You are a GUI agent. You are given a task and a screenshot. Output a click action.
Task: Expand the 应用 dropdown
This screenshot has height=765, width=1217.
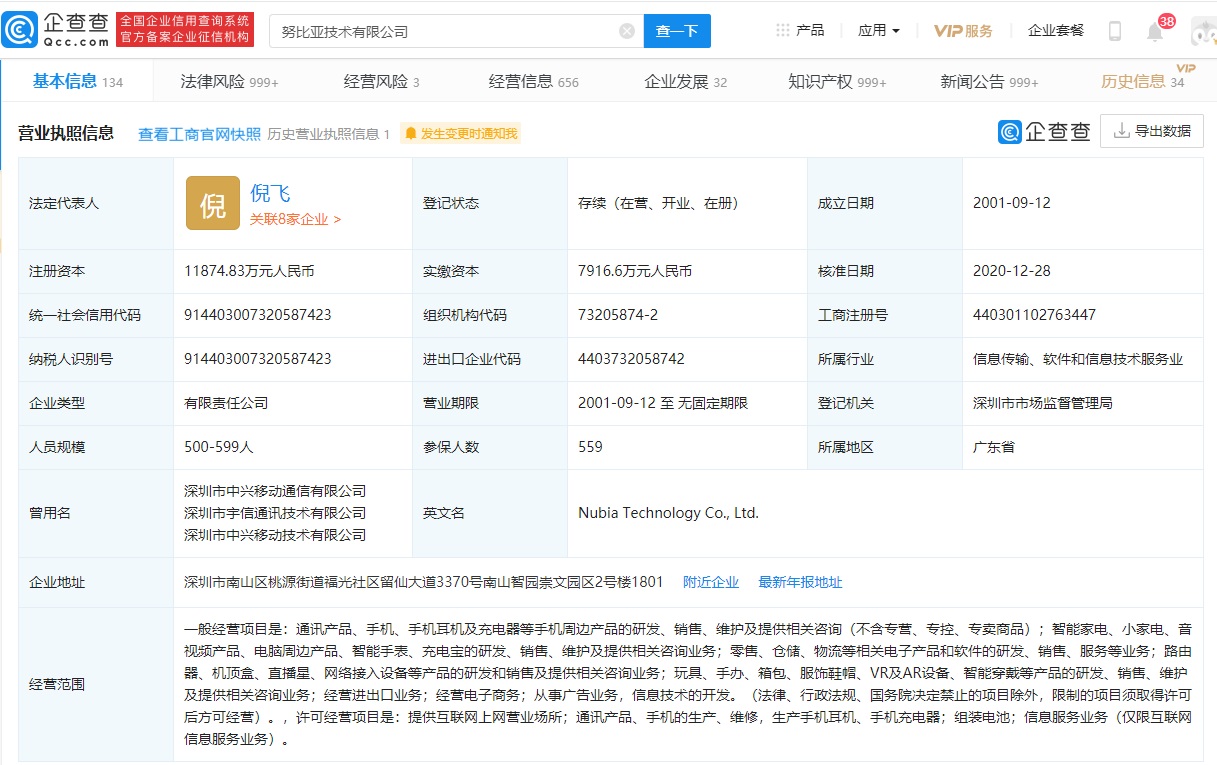pyautogui.click(x=879, y=31)
